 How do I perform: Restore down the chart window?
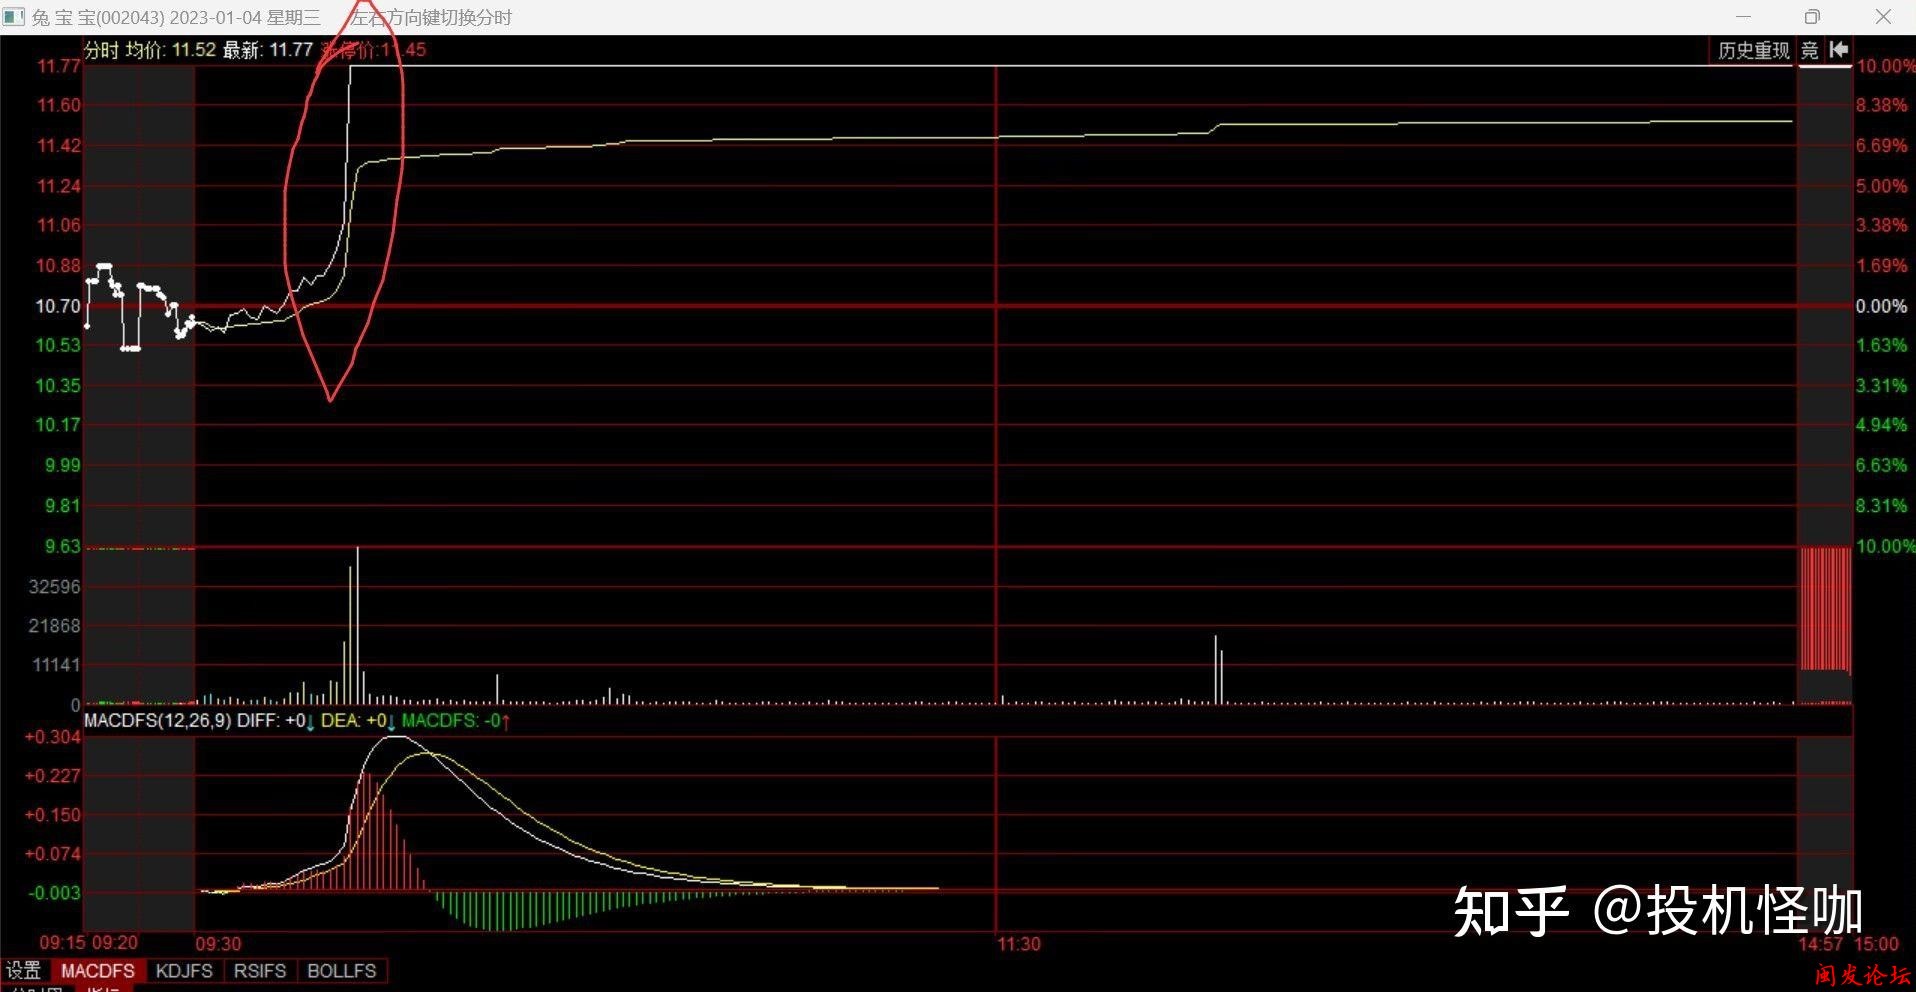pos(1812,17)
